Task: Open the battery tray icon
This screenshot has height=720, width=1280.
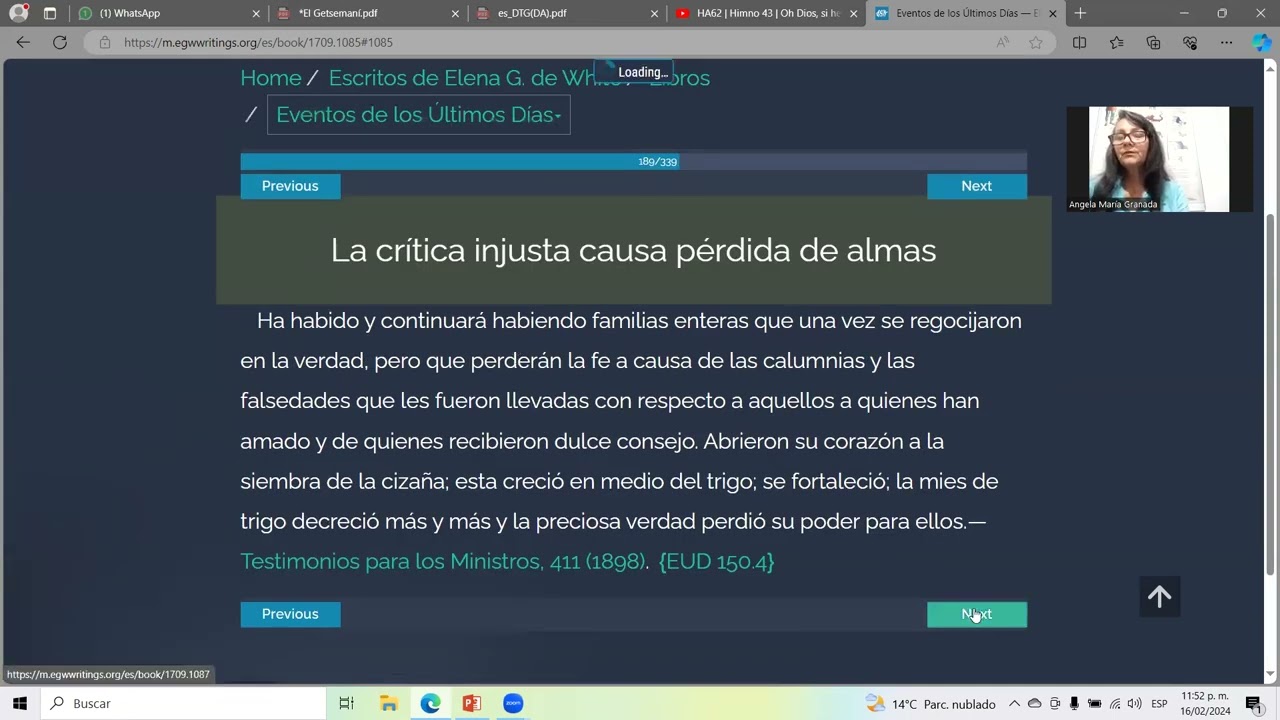Action: click(x=1095, y=703)
